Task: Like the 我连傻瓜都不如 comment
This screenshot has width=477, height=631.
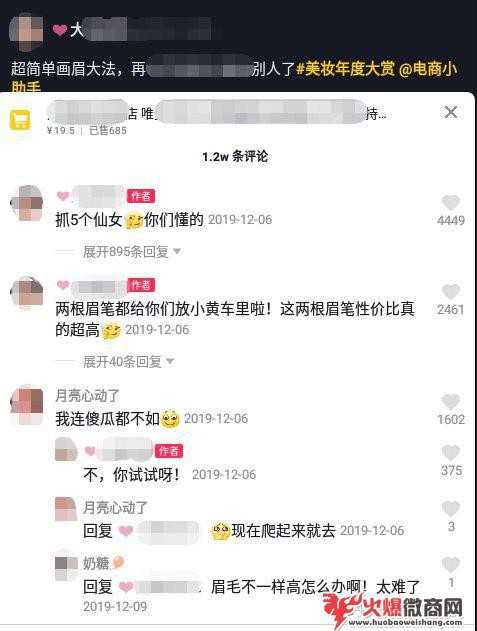Action: click(450, 402)
